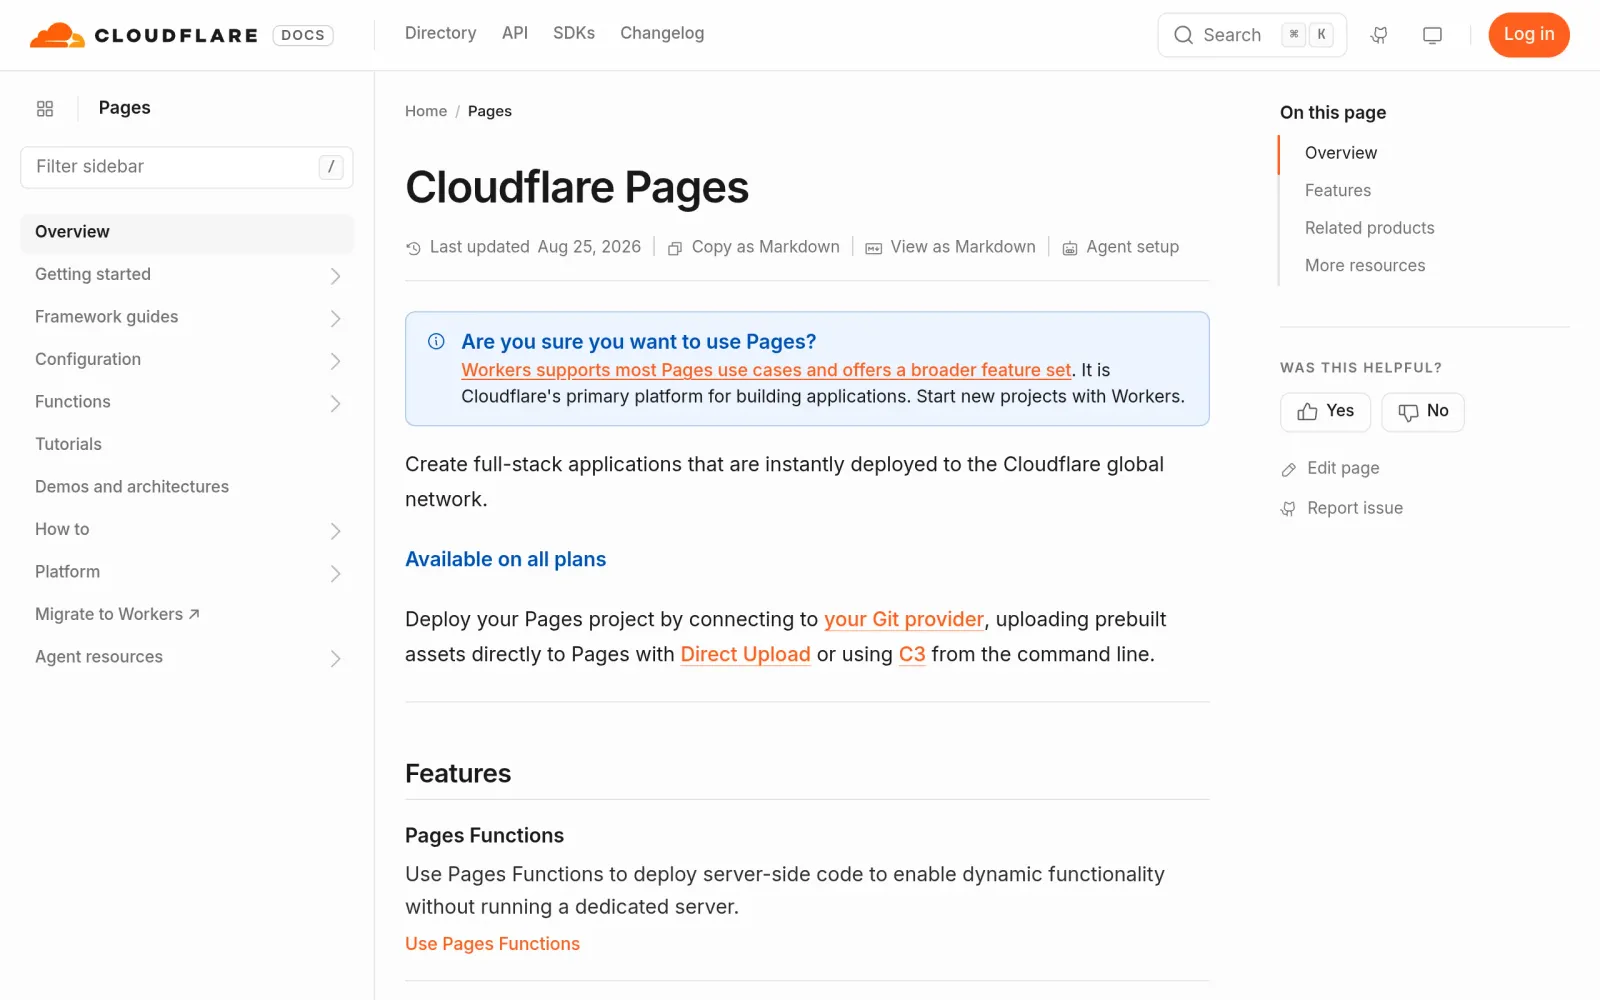The image size is (1600, 1000).
Task: Open the Workers broader feature set link
Action: click(x=766, y=370)
